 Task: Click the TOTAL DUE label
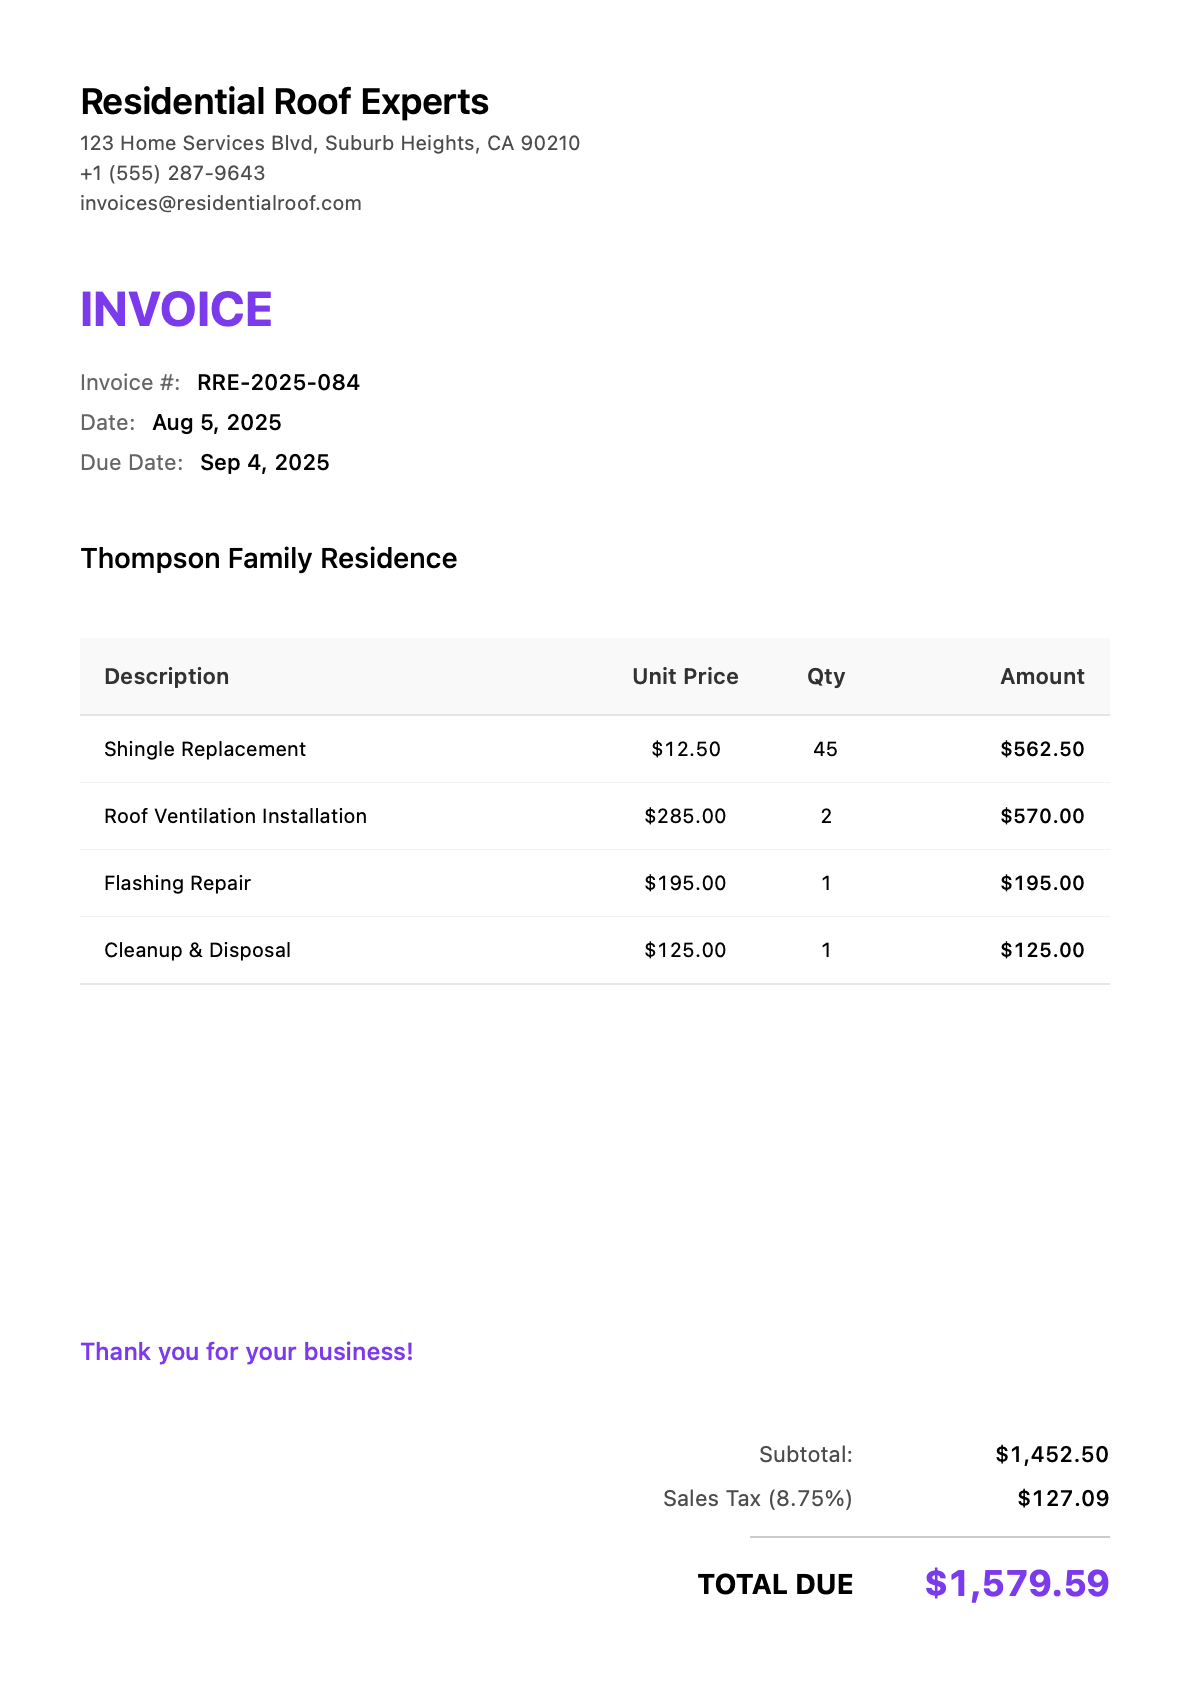(x=775, y=1584)
